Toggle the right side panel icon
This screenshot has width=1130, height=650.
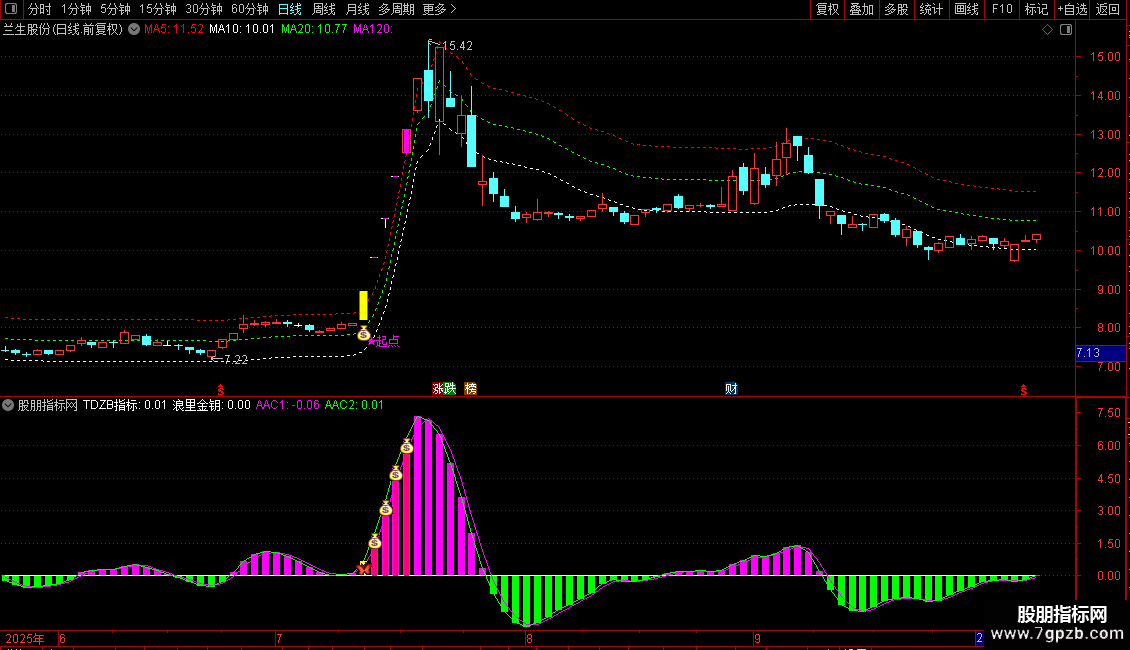click(1066, 30)
